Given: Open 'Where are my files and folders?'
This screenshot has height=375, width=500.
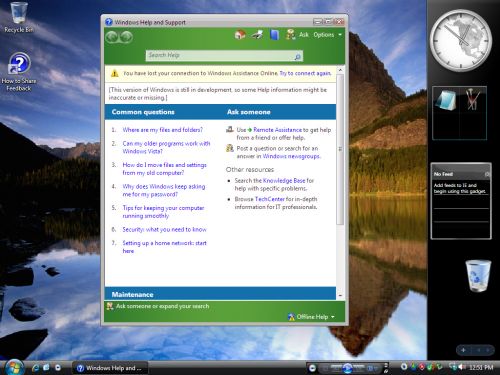Looking at the screenshot, I should point(162,130).
